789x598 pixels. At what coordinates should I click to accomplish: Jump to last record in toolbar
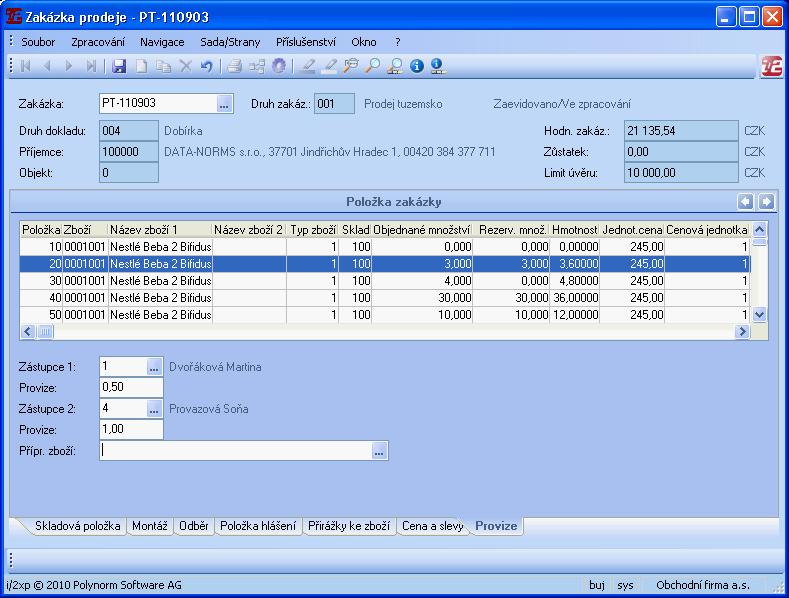click(x=91, y=66)
